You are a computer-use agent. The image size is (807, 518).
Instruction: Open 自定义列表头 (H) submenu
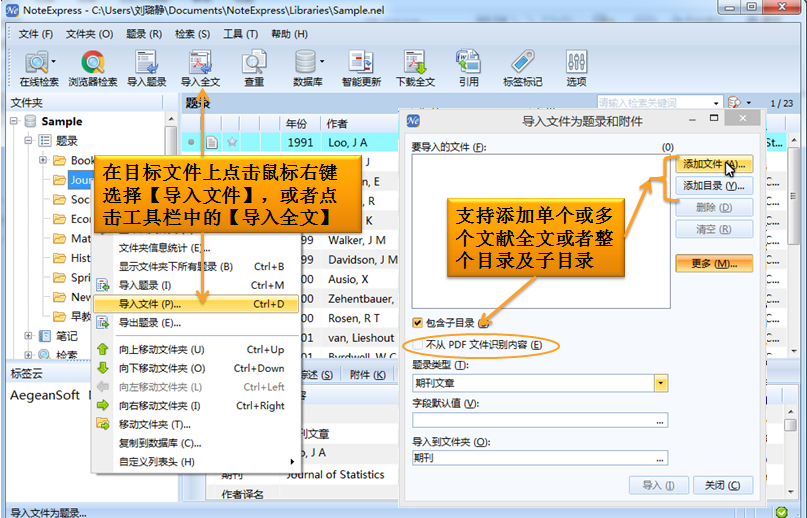[196, 462]
